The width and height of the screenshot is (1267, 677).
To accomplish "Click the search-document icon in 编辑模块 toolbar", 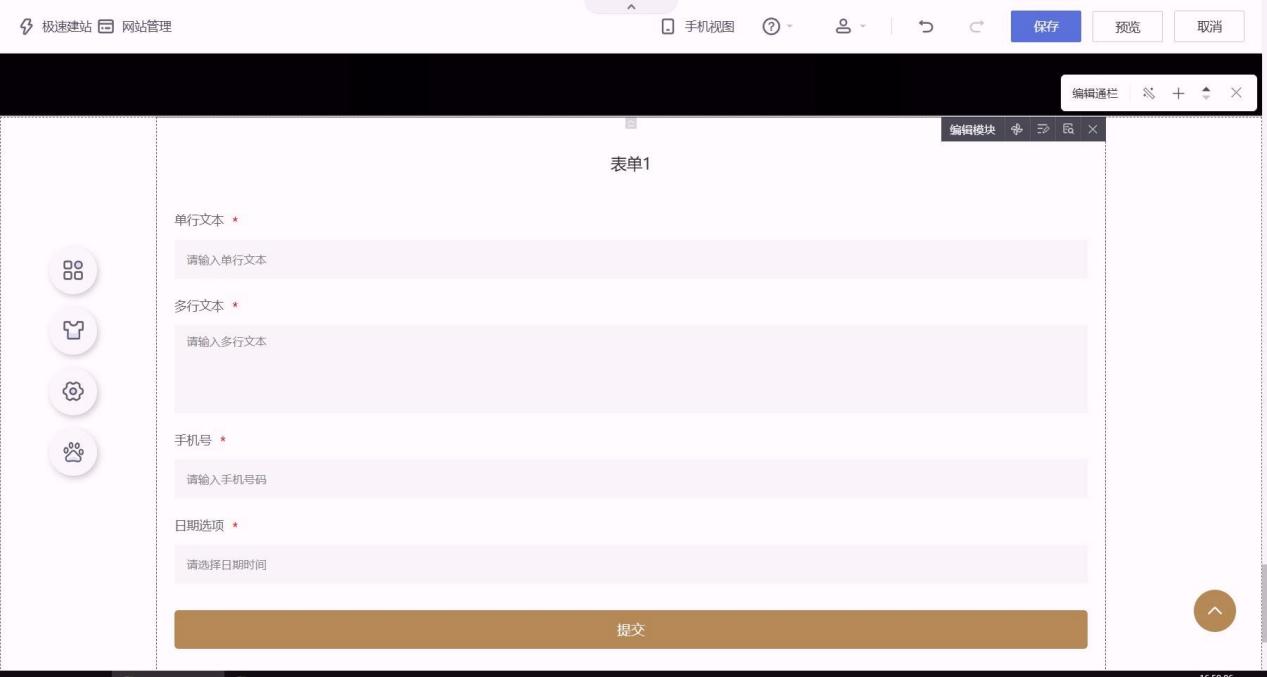I will tap(1068, 129).
